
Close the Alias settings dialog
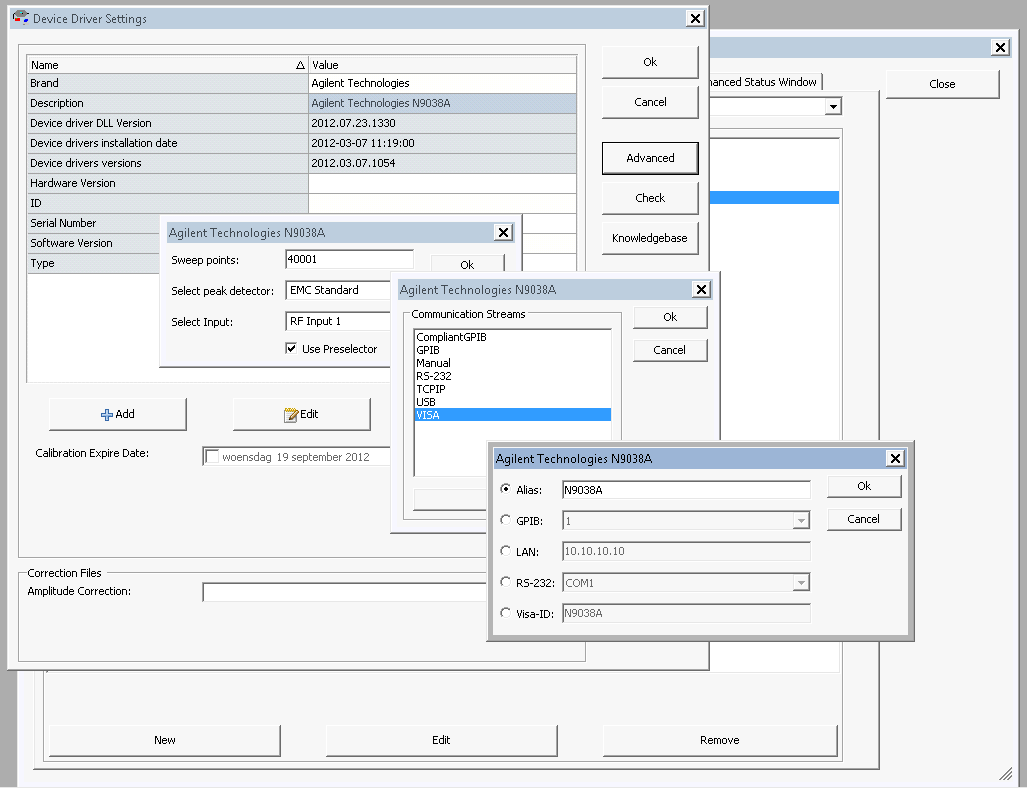click(x=895, y=458)
